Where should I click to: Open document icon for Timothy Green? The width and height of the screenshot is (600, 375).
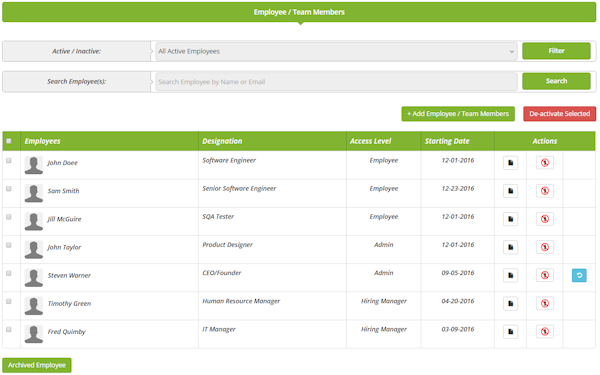coord(510,303)
